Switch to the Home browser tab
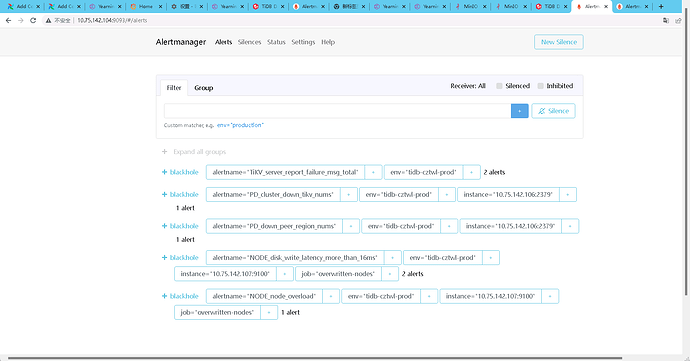This screenshot has width=690, height=361. [147, 7]
